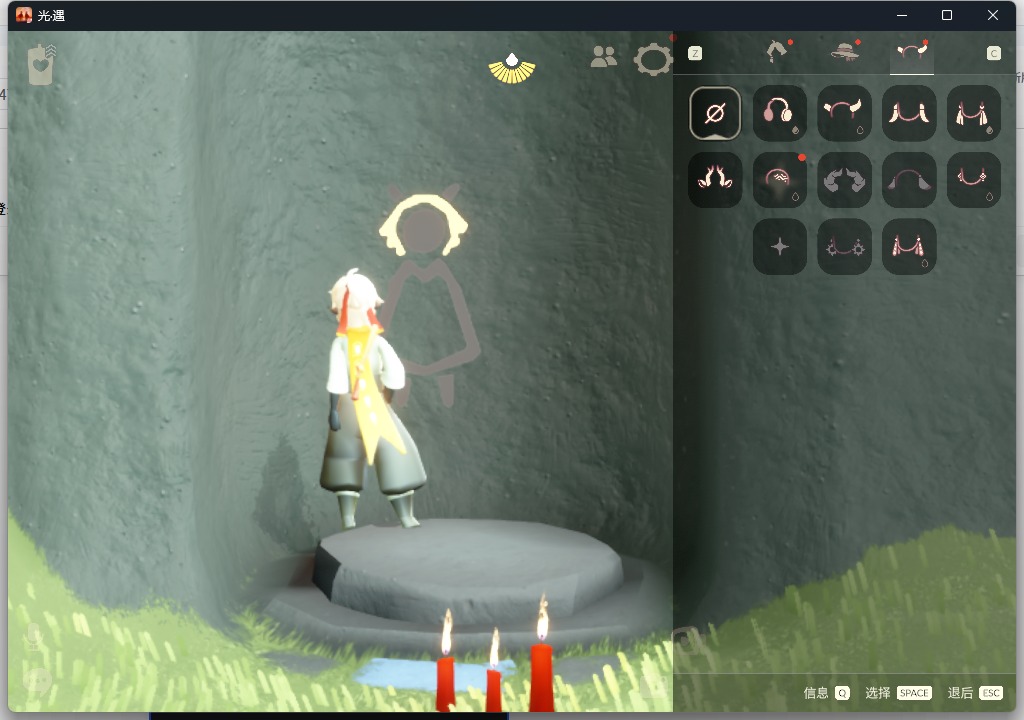This screenshot has height=720, width=1024.
Task: Choose the glowing headband with red dot
Action: 779,180
